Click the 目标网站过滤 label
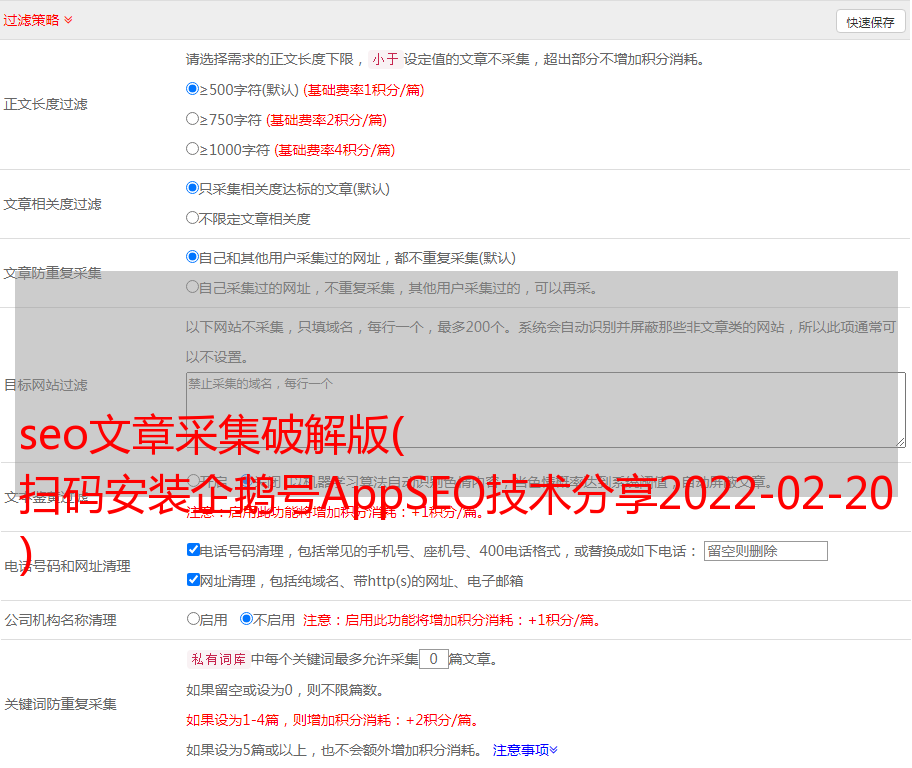Screen dimensions: 912x768 point(45,385)
